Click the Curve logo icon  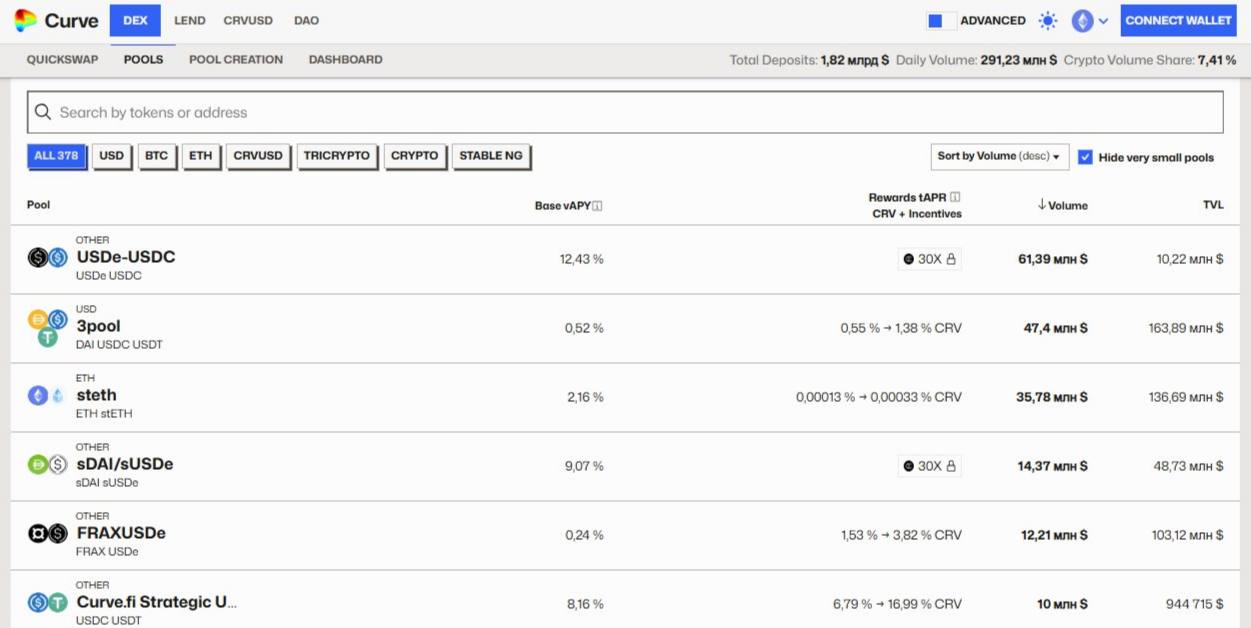coord(26,20)
